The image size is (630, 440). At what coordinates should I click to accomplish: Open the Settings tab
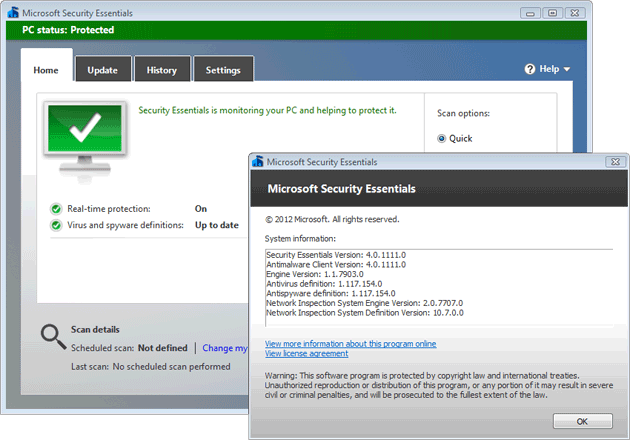click(223, 70)
